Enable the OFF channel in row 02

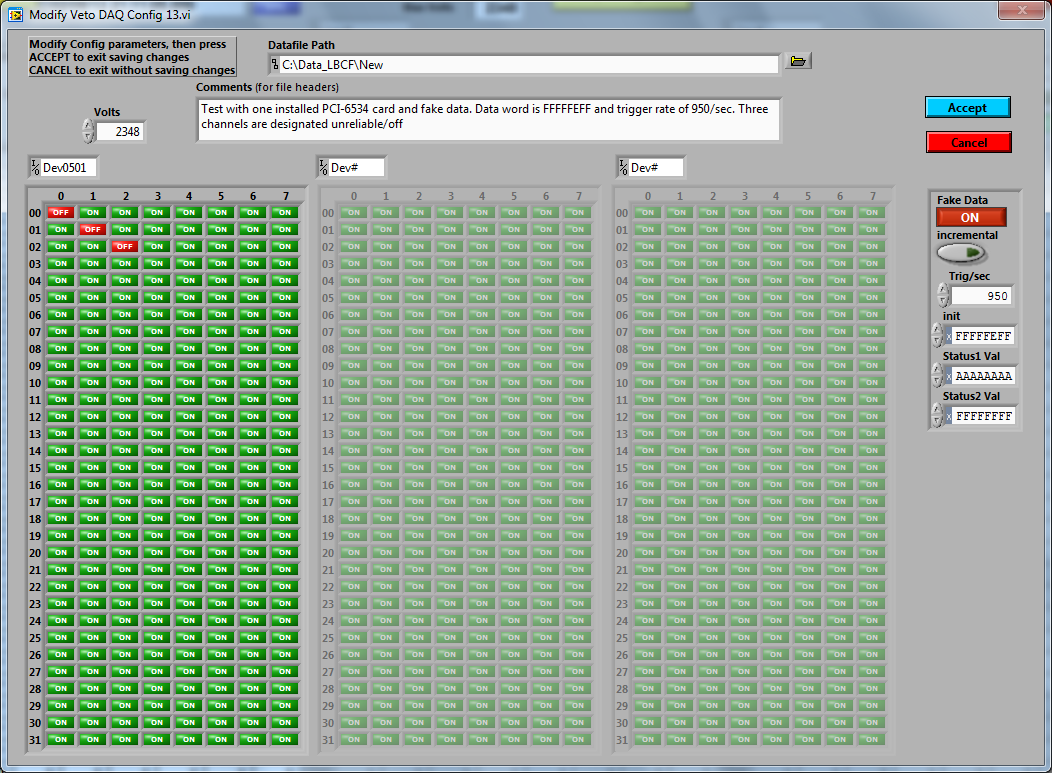pyautogui.click(x=124, y=247)
